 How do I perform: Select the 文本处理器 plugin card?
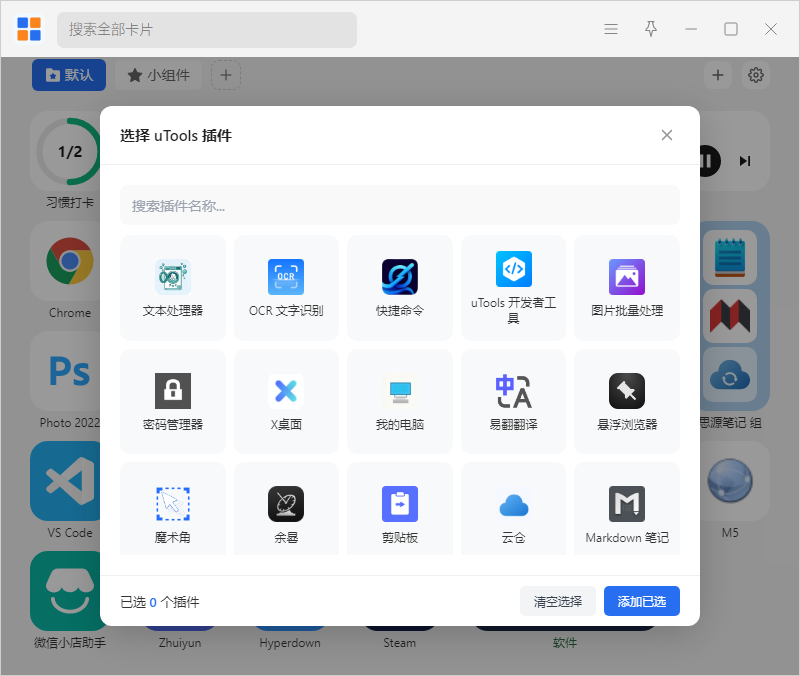click(172, 288)
